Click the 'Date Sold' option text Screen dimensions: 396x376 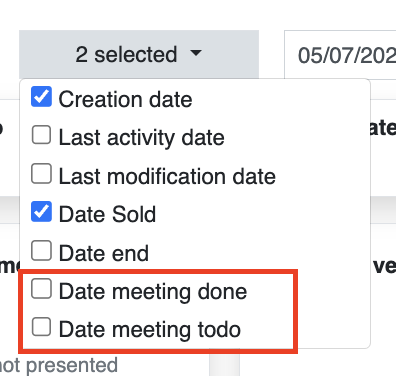point(107,214)
